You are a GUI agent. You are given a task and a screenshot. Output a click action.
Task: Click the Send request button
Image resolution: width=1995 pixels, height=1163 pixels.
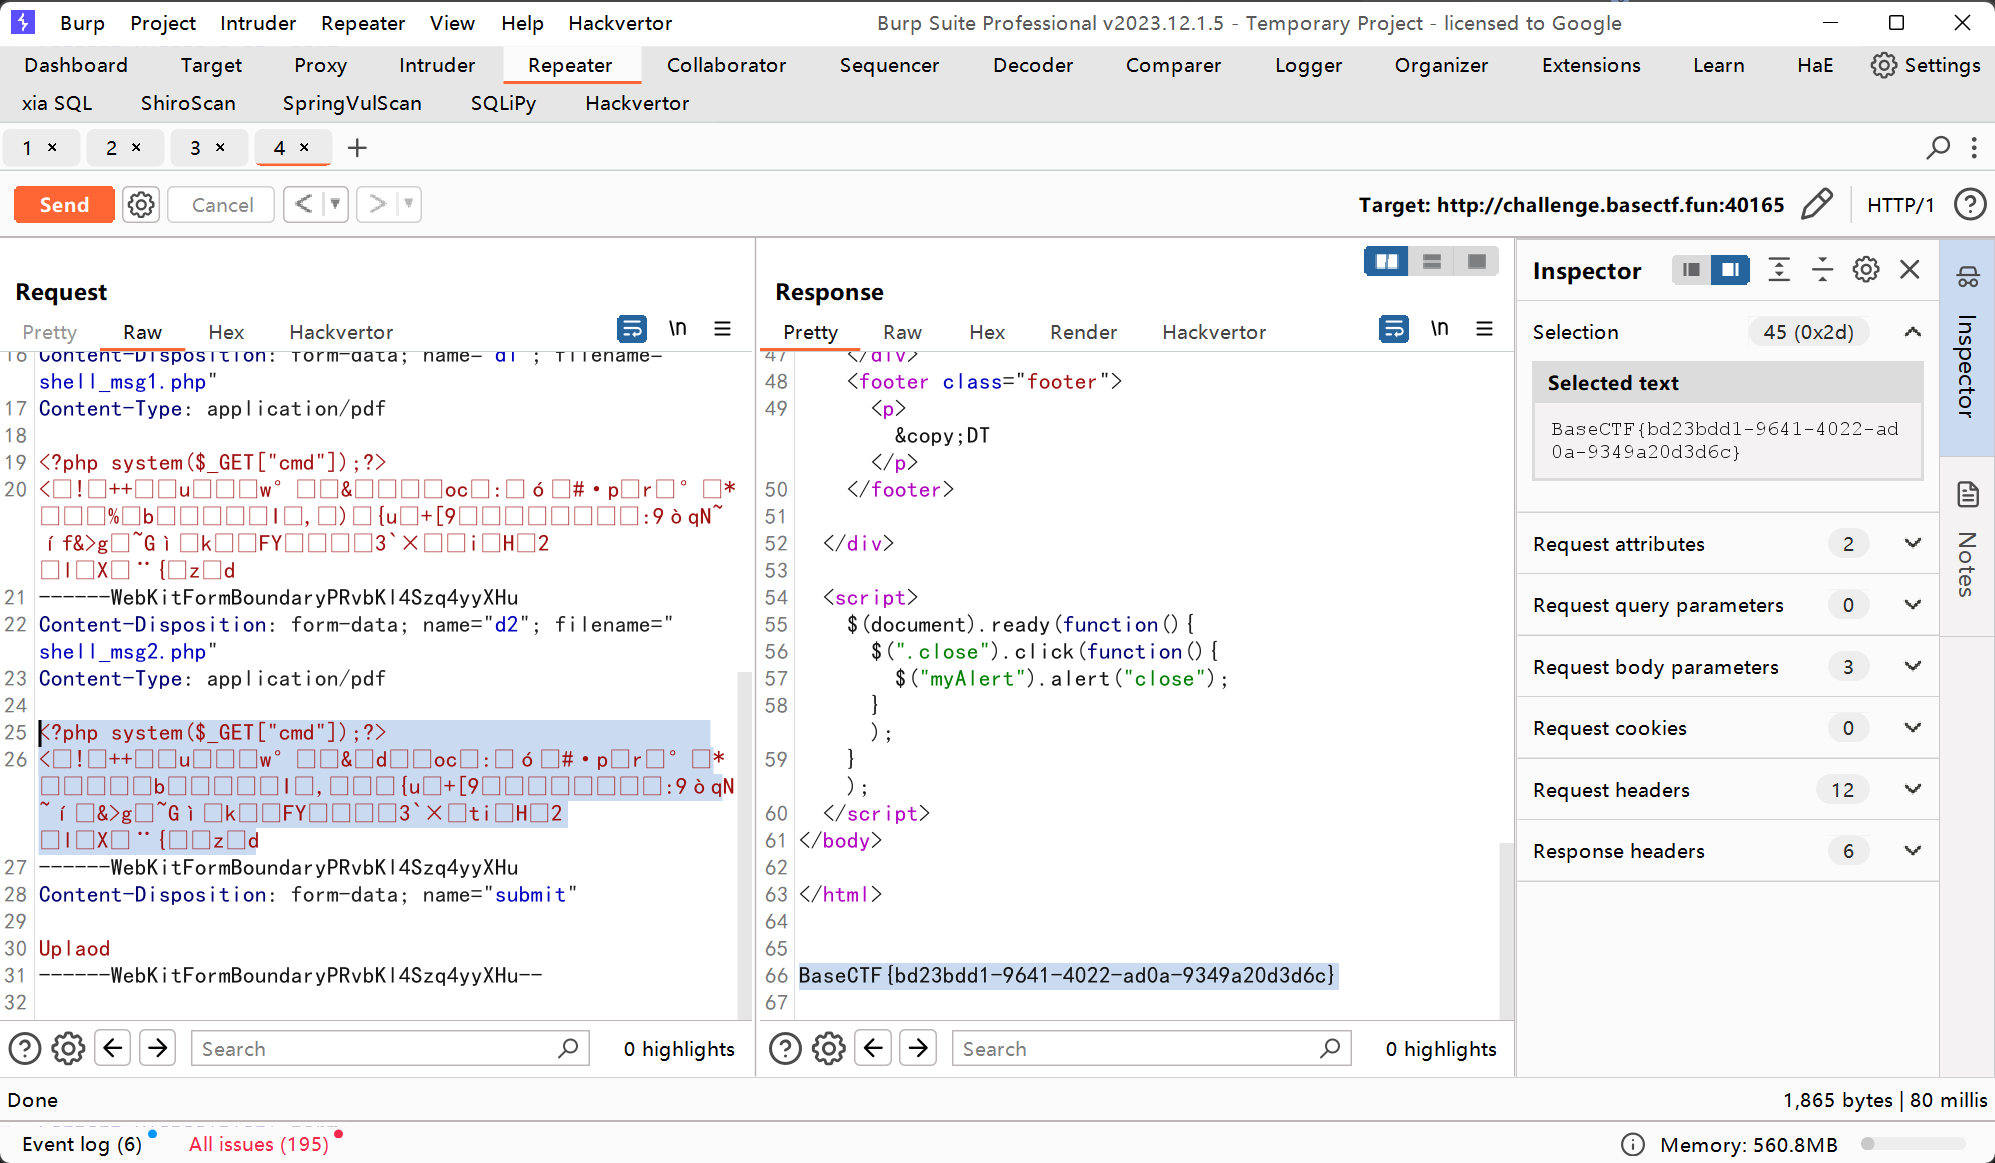click(64, 205)
